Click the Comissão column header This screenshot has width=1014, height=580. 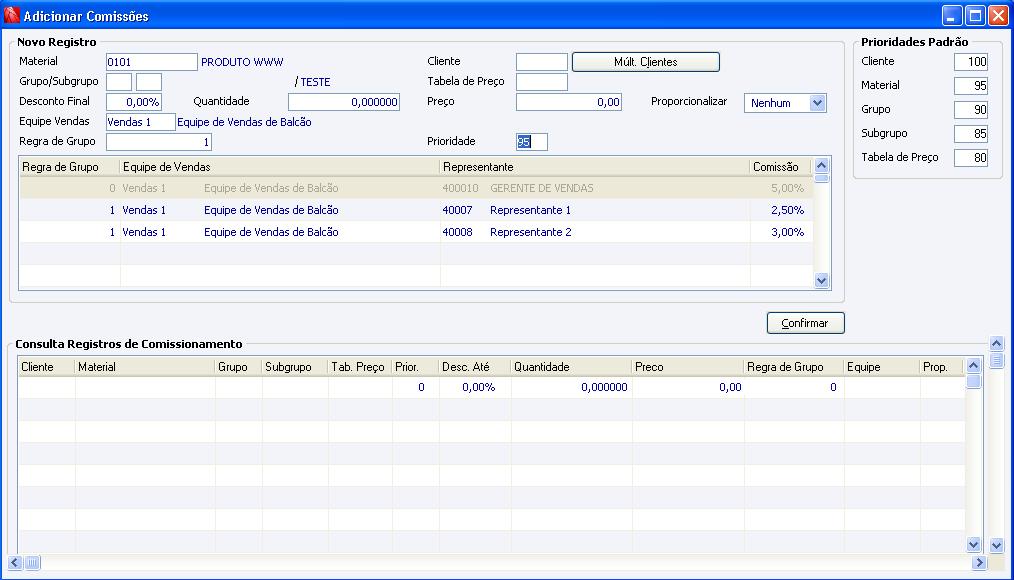tap(779, 167)
